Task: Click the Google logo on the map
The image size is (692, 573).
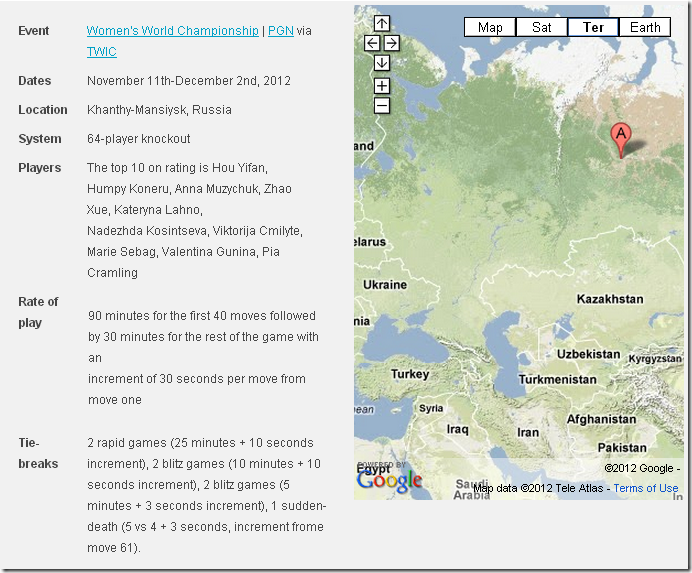Action: [x=389, y=480]
